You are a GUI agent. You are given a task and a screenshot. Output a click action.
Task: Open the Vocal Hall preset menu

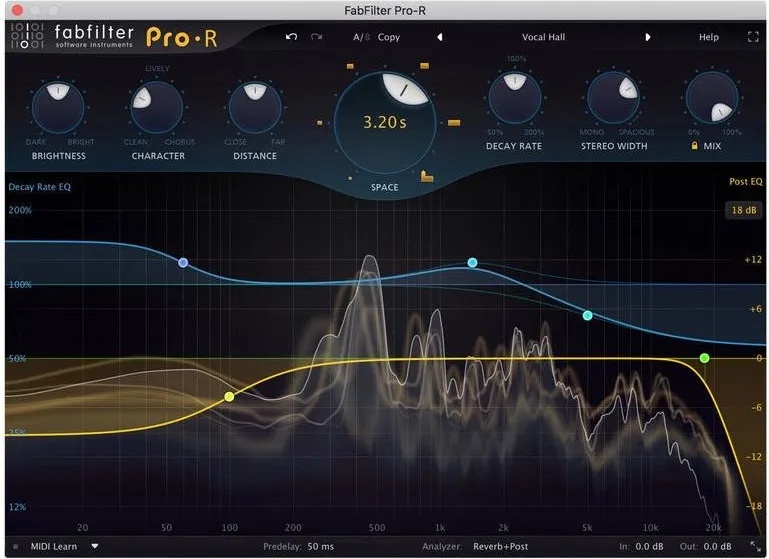543,37
